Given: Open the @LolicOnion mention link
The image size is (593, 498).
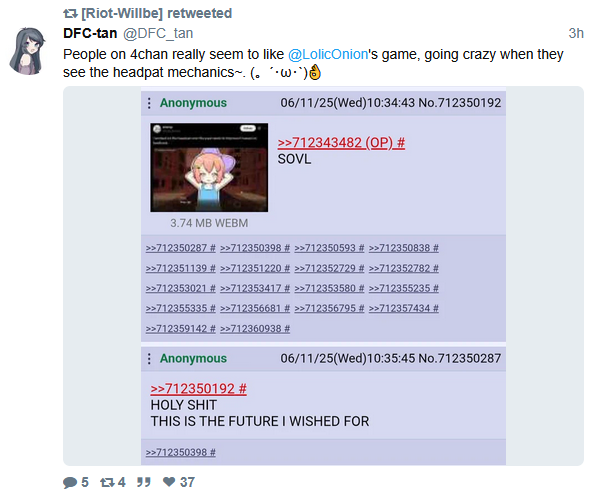Looking at the screenshot, I should pos(328,54).
